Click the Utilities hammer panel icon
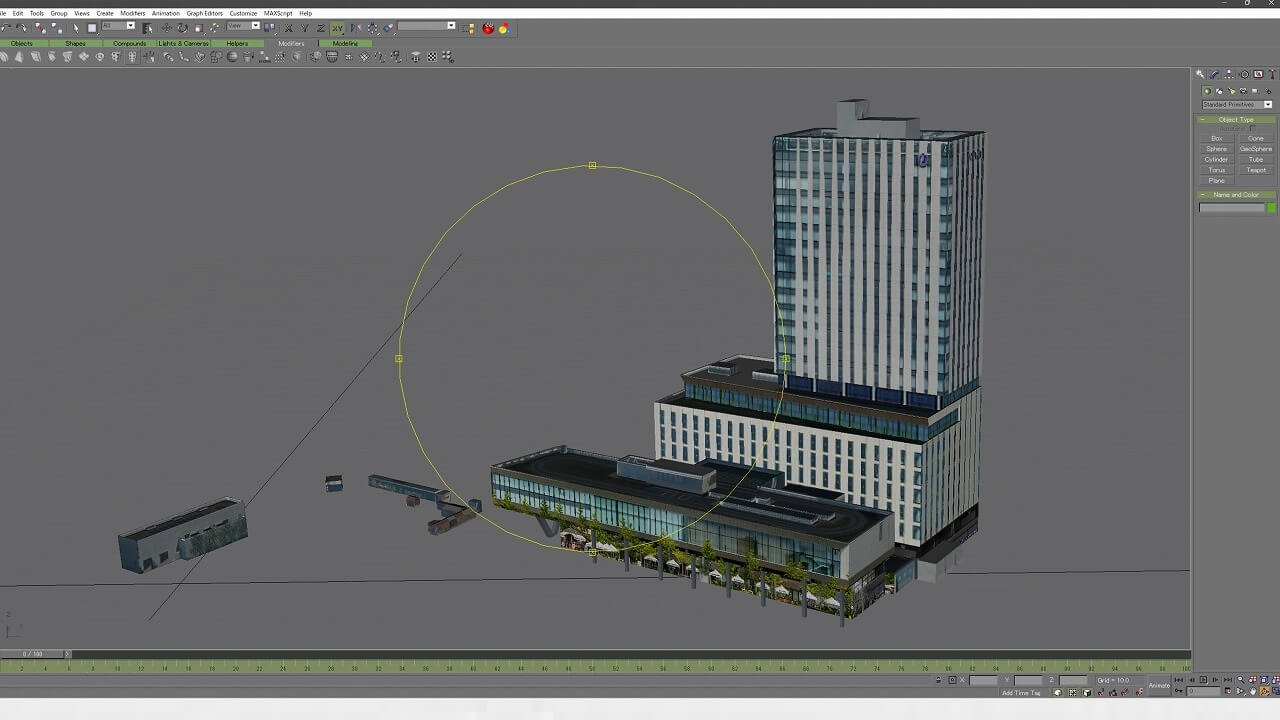Screen dimensions: 1280x720 click(x=1271, y=74)
